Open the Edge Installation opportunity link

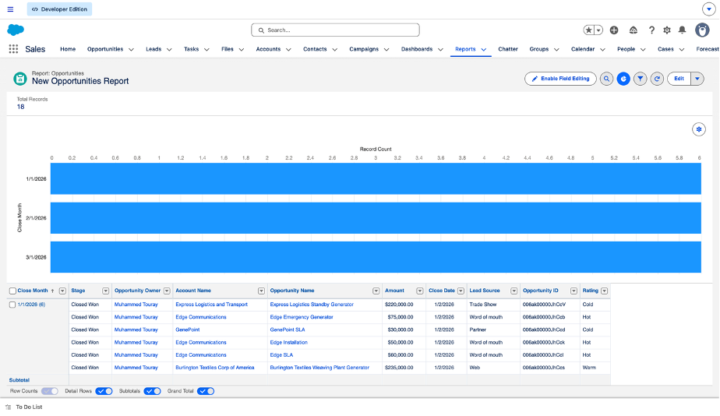coord(289,343)
